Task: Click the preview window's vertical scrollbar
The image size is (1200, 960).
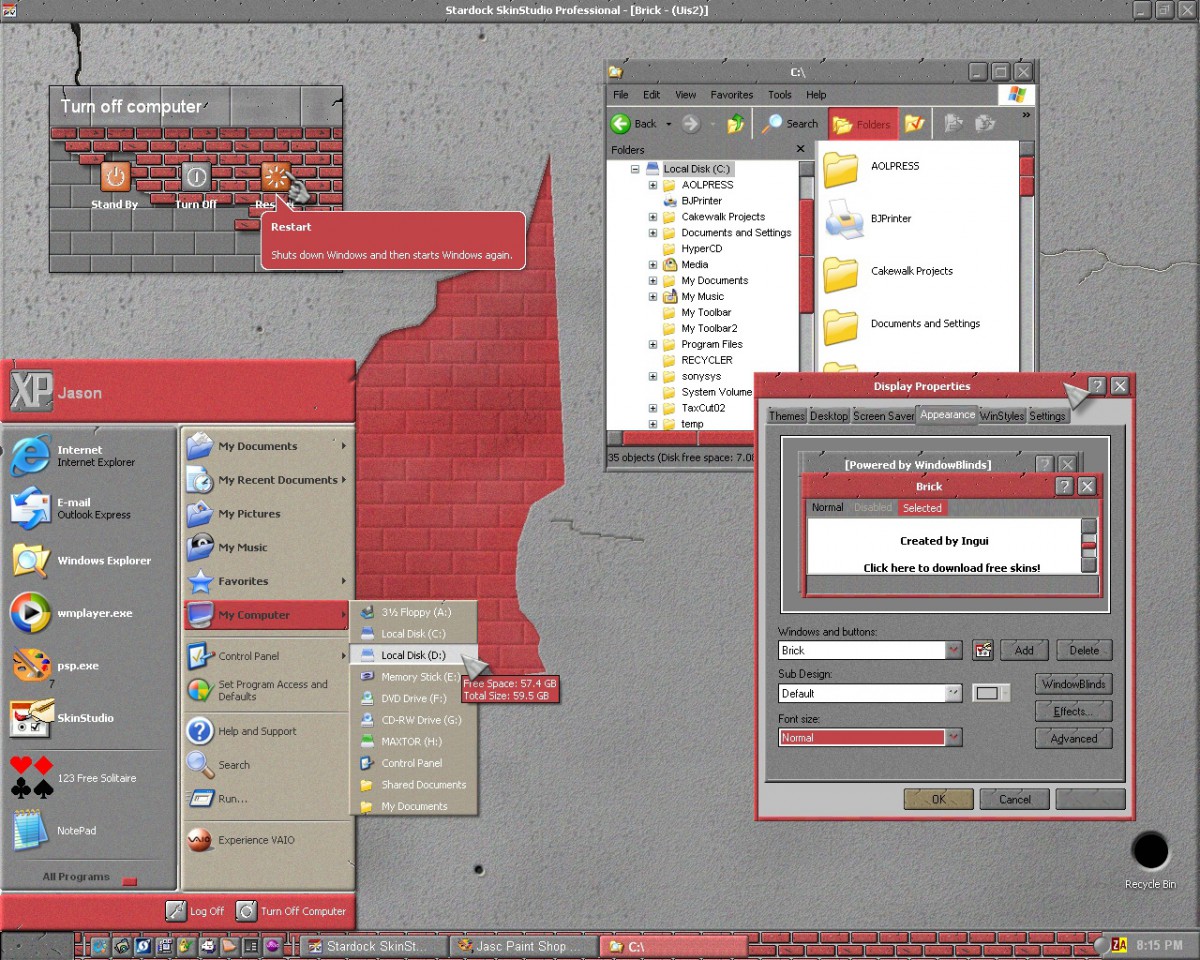Action: point(1089,546)
